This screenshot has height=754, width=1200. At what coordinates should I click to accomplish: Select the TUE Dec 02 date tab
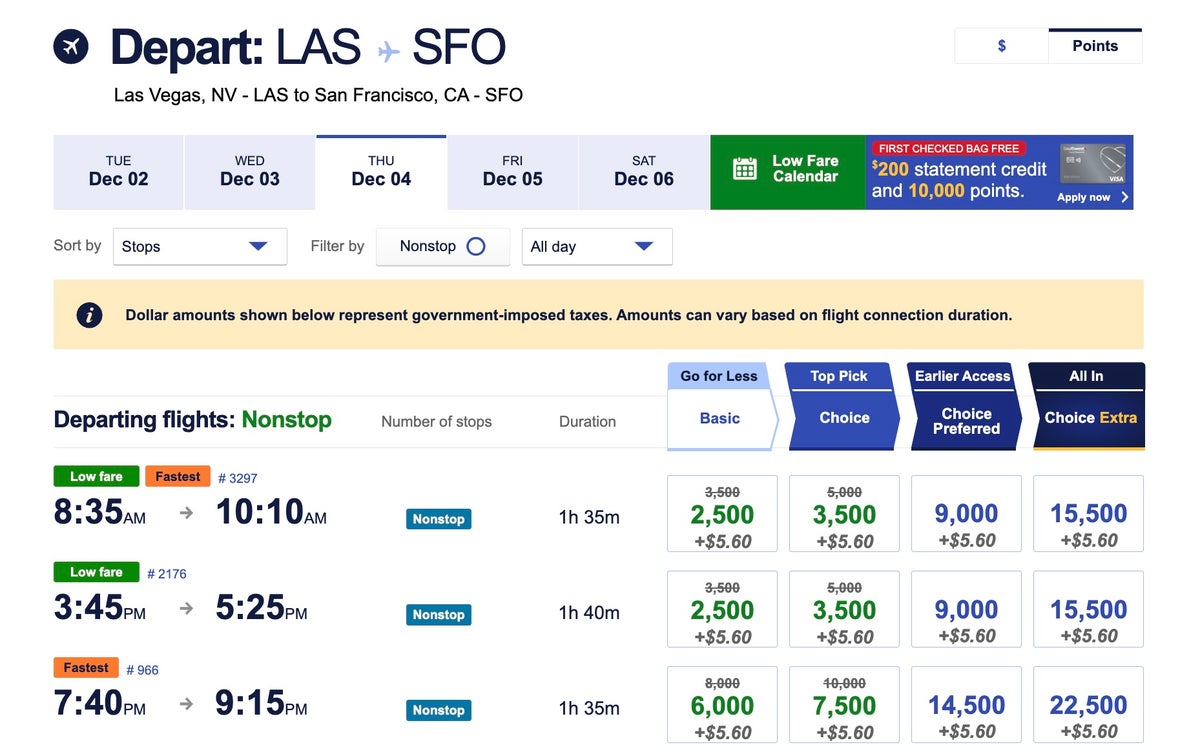coord(118,172)
